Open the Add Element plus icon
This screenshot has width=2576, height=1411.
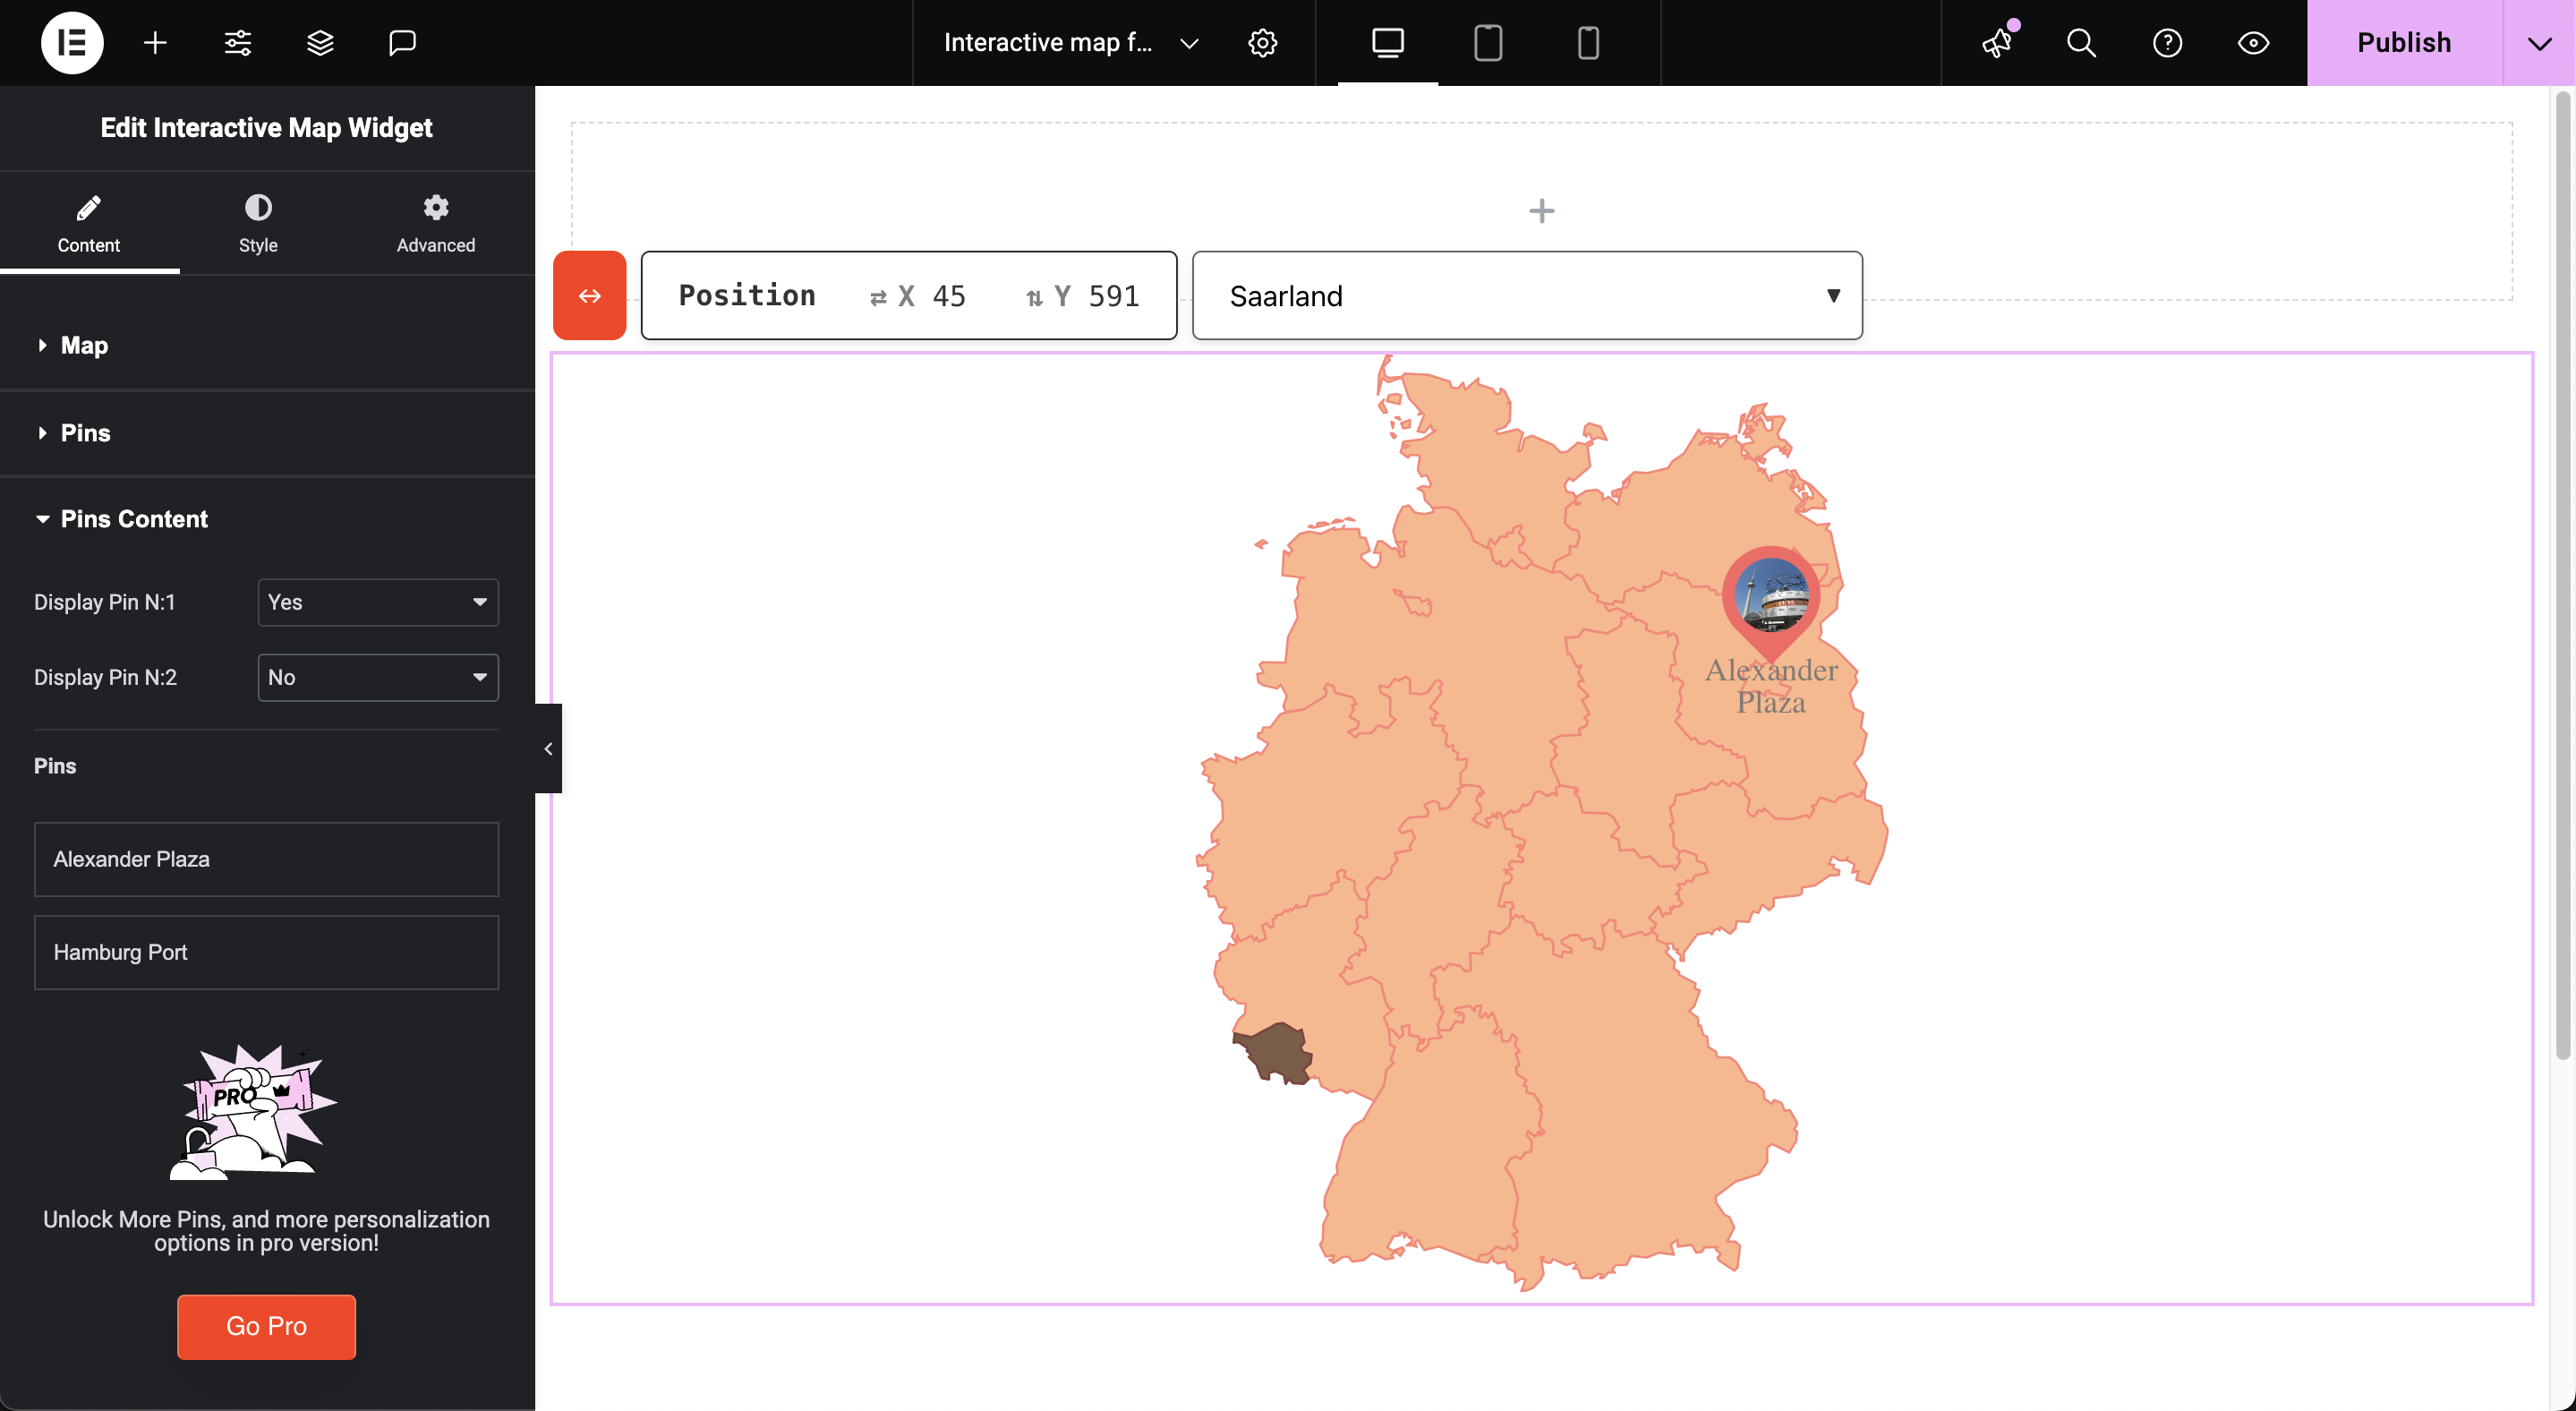click(x=155, y=43)
